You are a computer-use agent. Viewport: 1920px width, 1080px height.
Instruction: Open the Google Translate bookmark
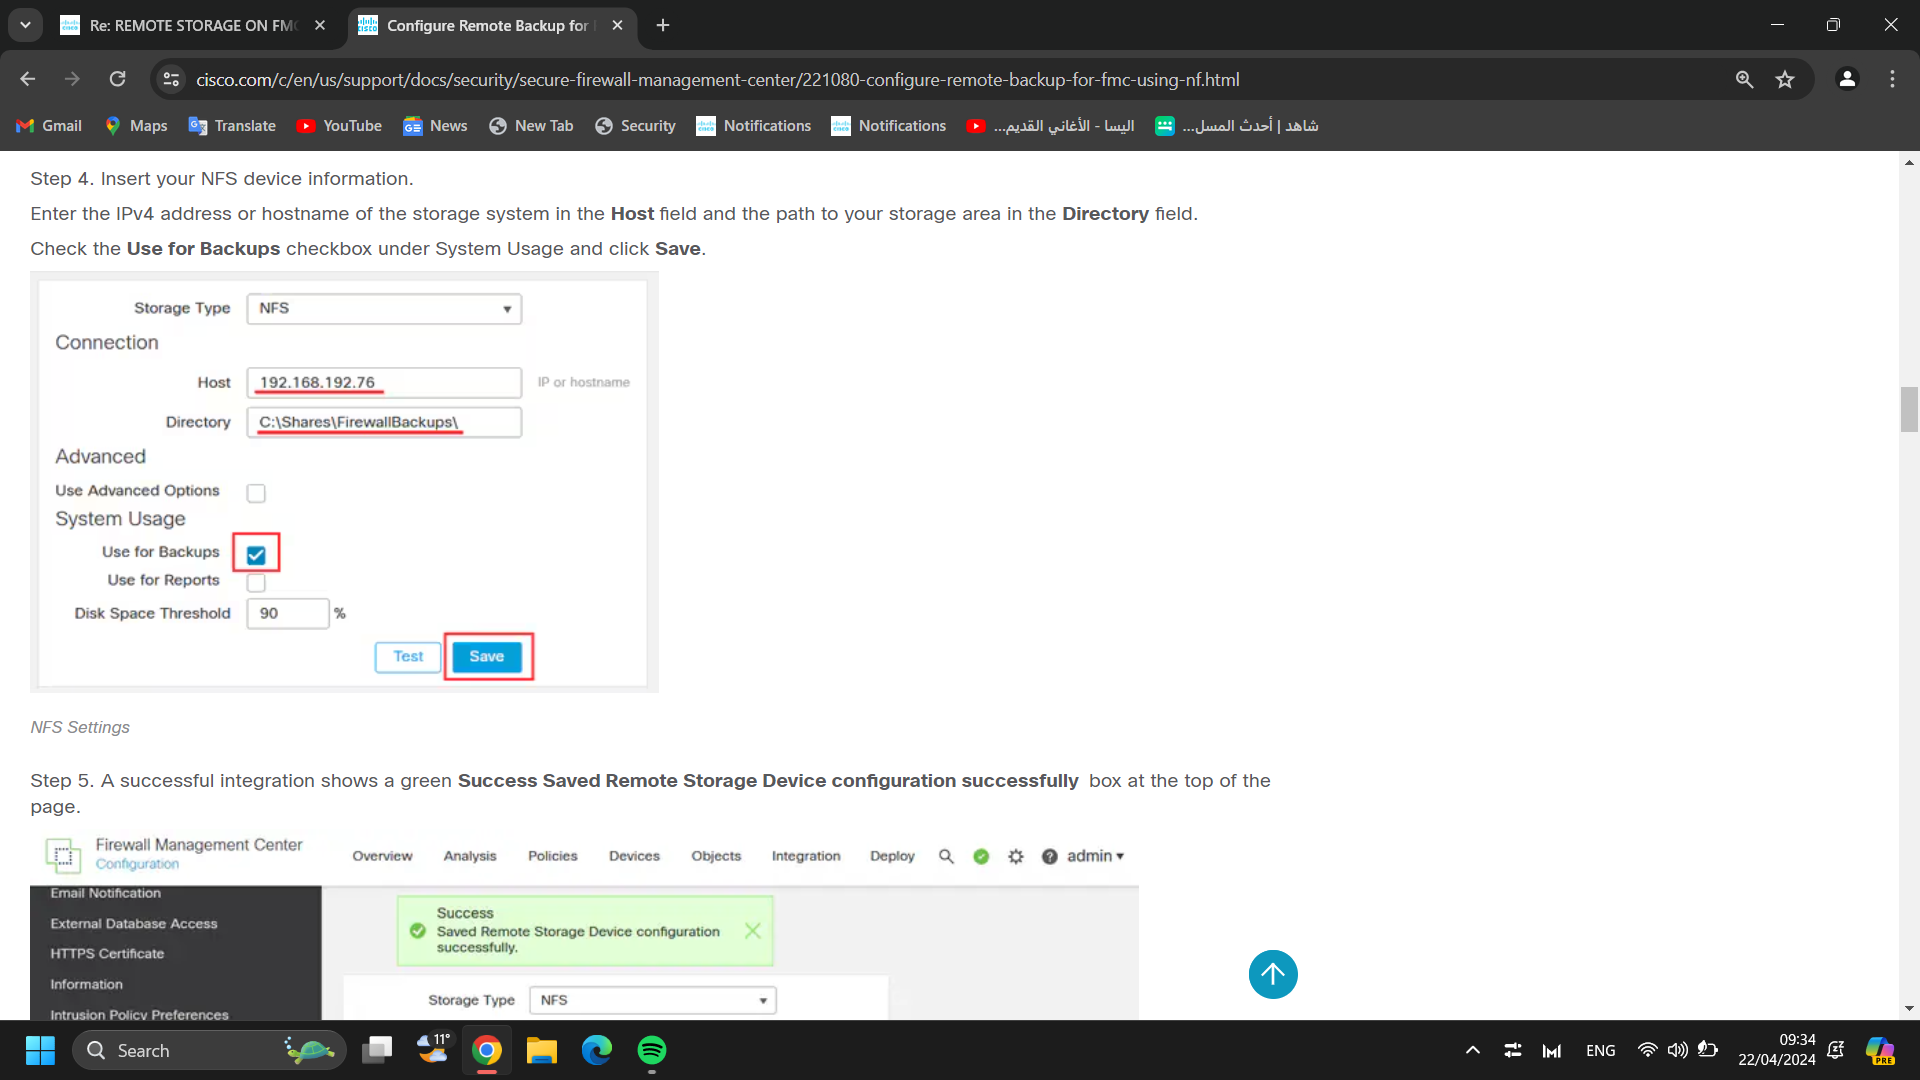[x=231, y=126]
